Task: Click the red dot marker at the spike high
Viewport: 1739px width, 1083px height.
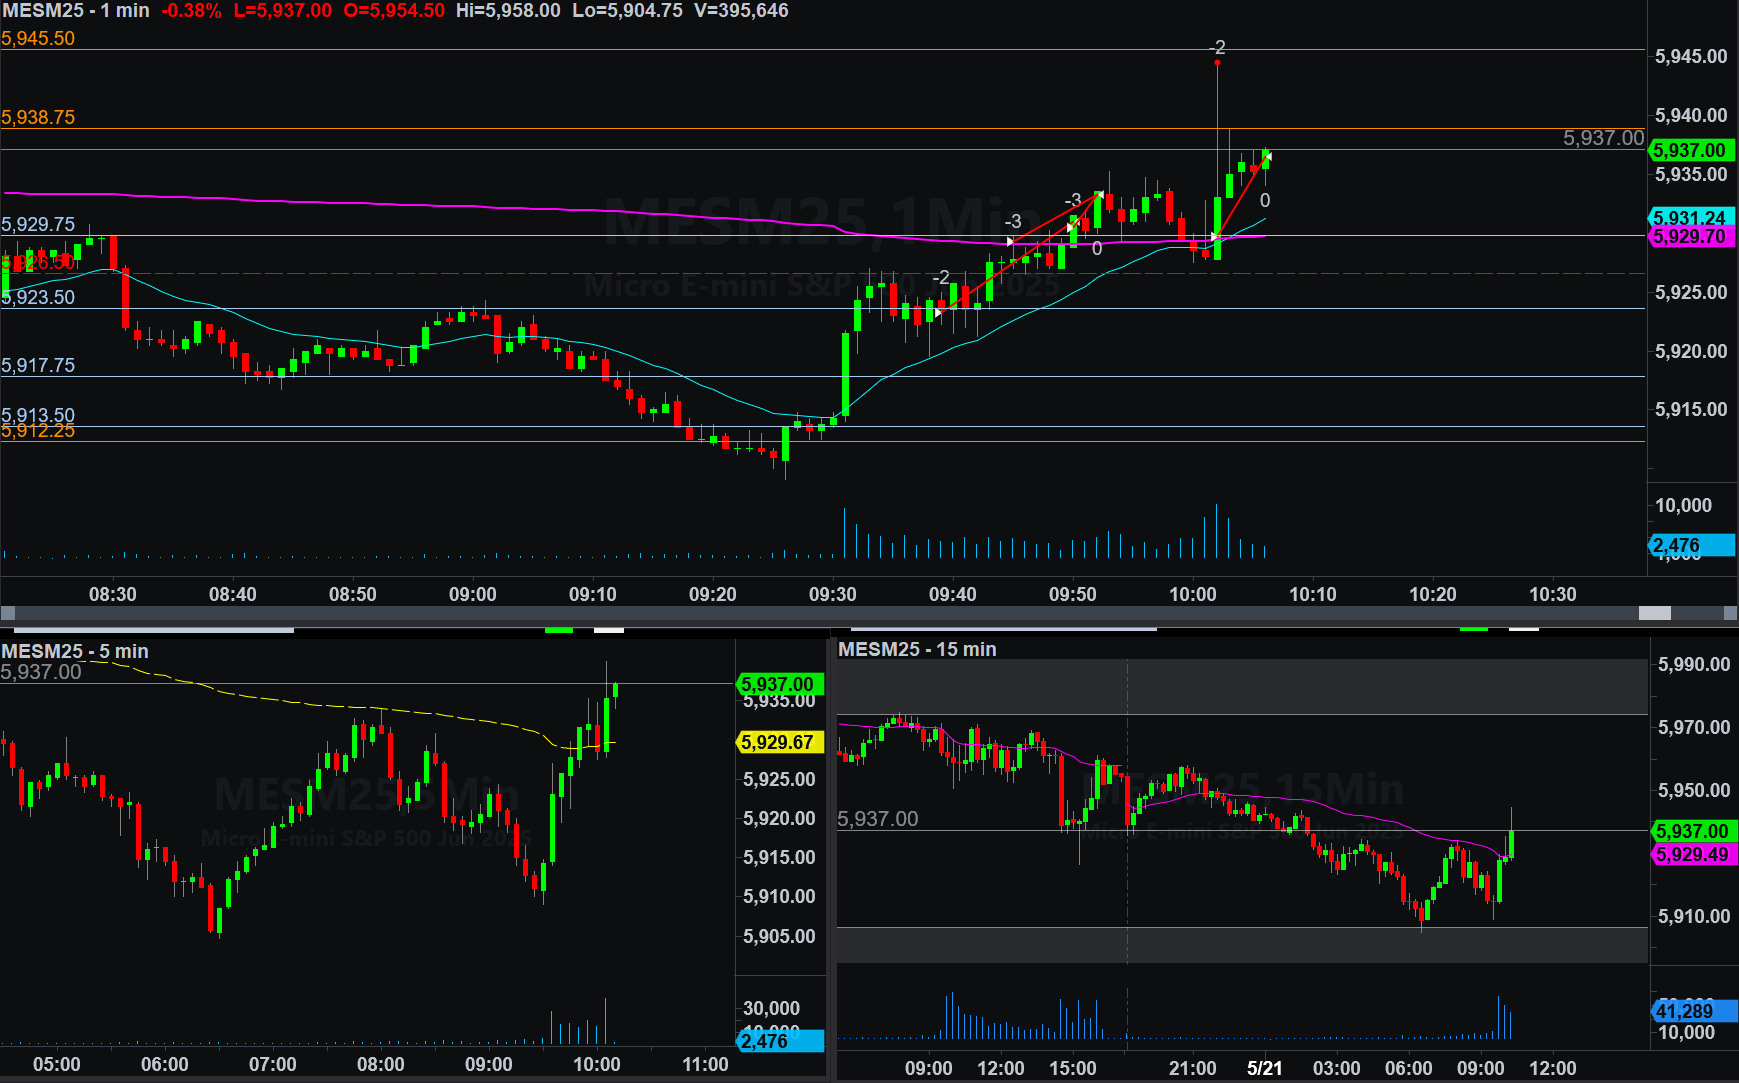Action: pos(1217,63)
